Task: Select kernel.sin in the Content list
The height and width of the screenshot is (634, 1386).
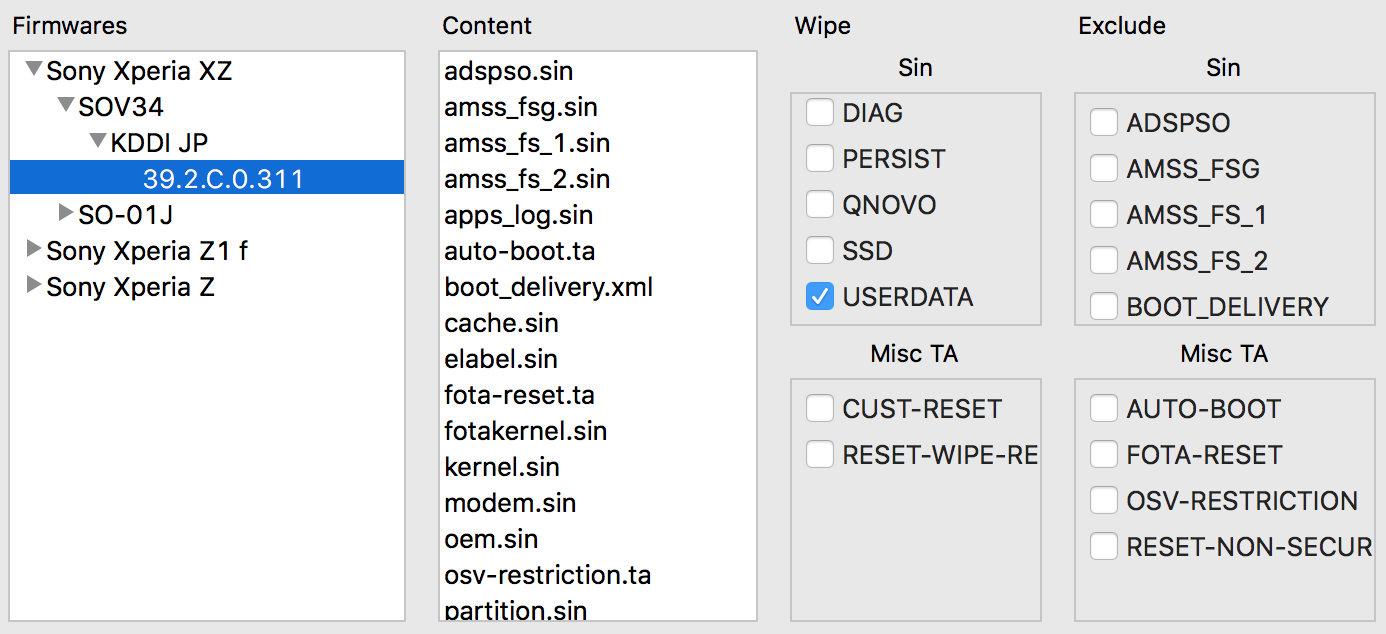Action: pyautogui.click(x=501, y=467)
